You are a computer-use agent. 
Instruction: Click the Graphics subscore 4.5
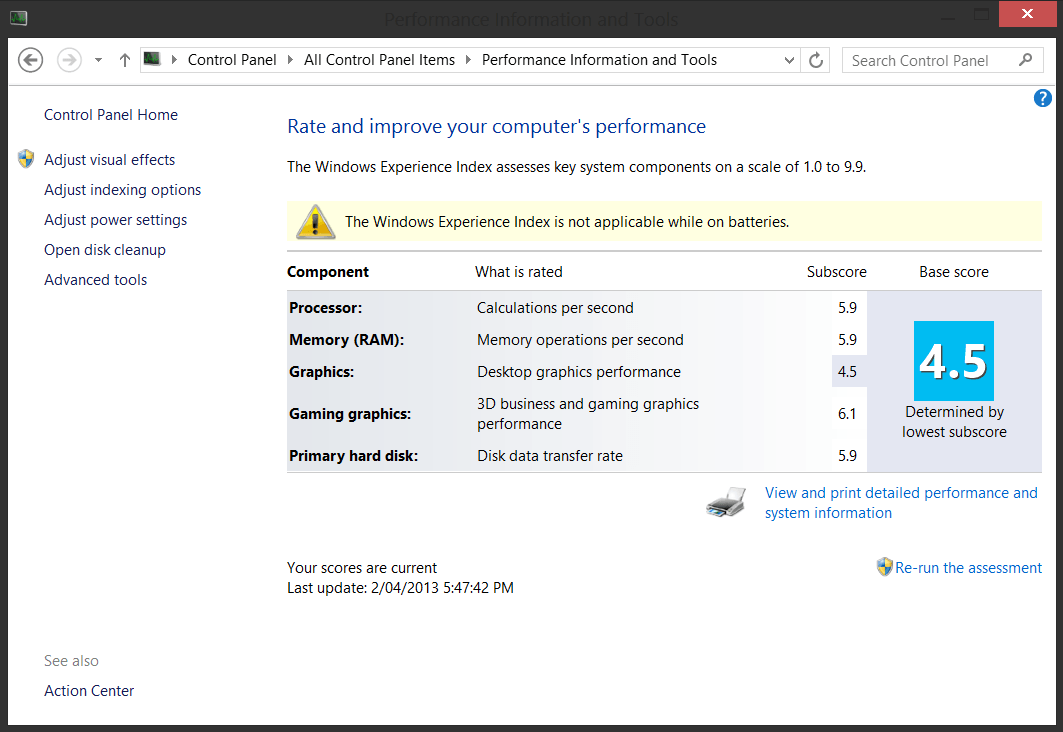(x=847, y=371)
